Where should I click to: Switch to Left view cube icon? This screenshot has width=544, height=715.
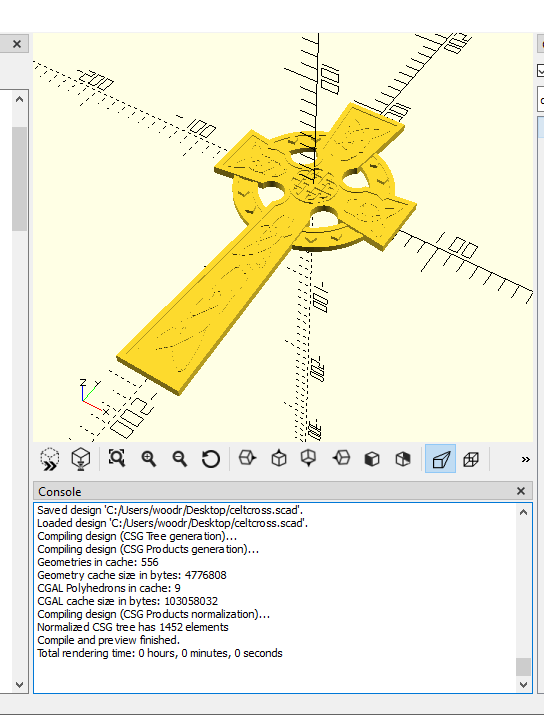[341, 458]
